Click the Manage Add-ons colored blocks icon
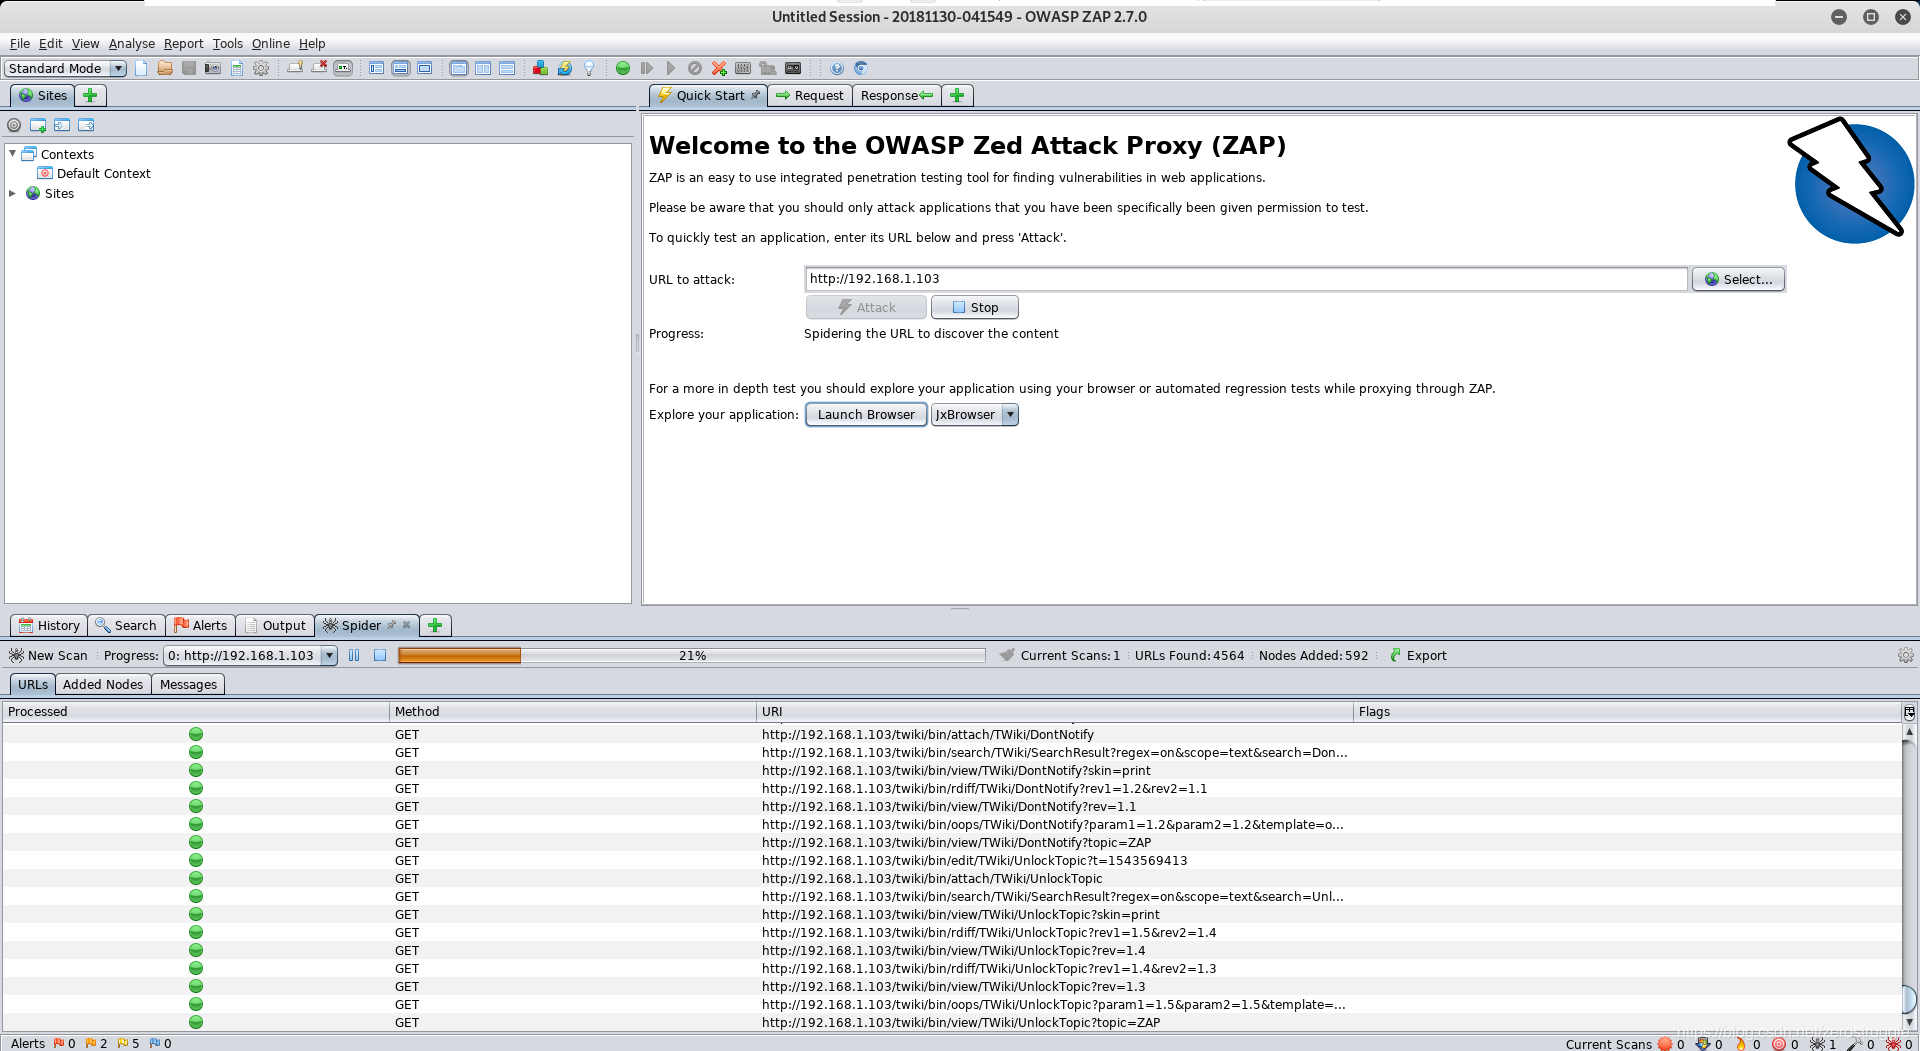1920x1051 pixels. [x=540, y=68]
